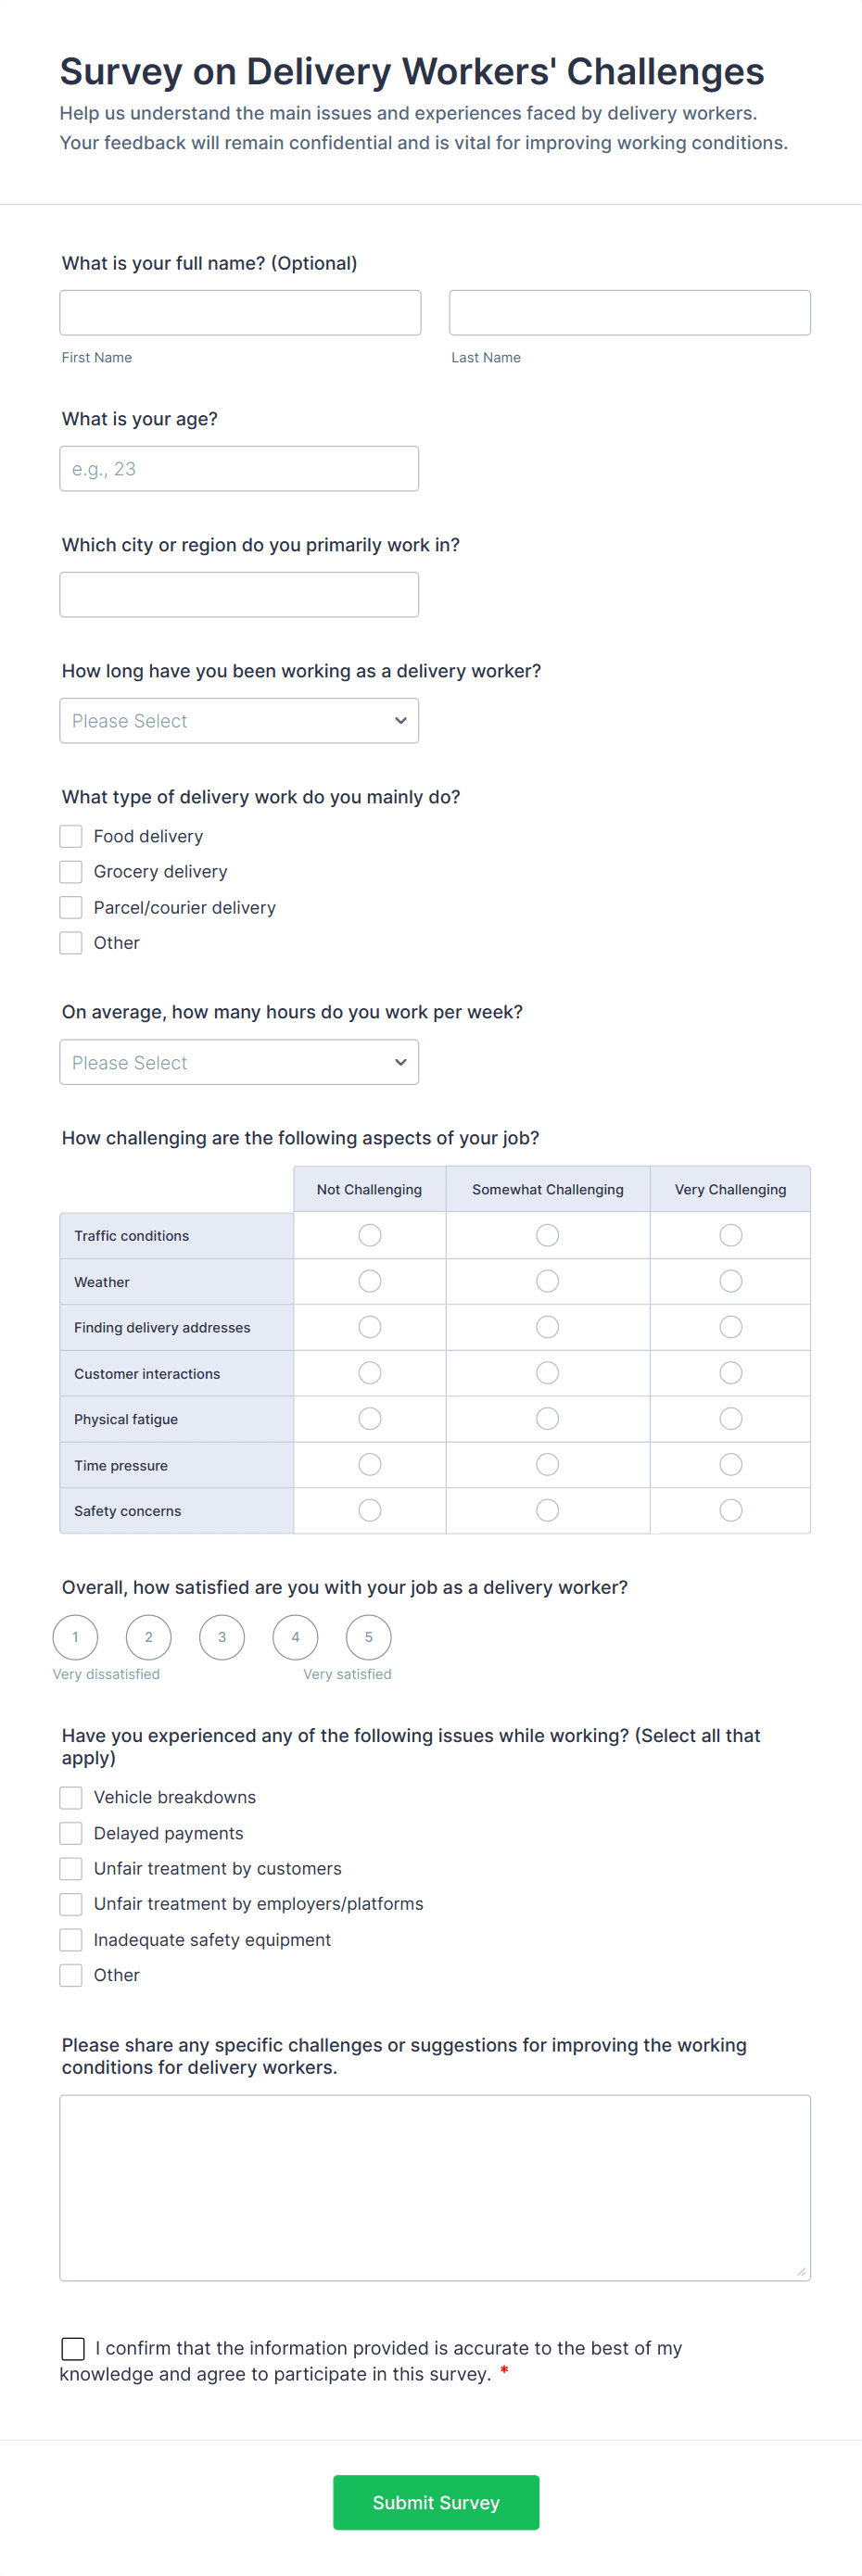Check the Vehicle breakdowns issue
The image size is (862, 2576).
[x=70, y=1797]
